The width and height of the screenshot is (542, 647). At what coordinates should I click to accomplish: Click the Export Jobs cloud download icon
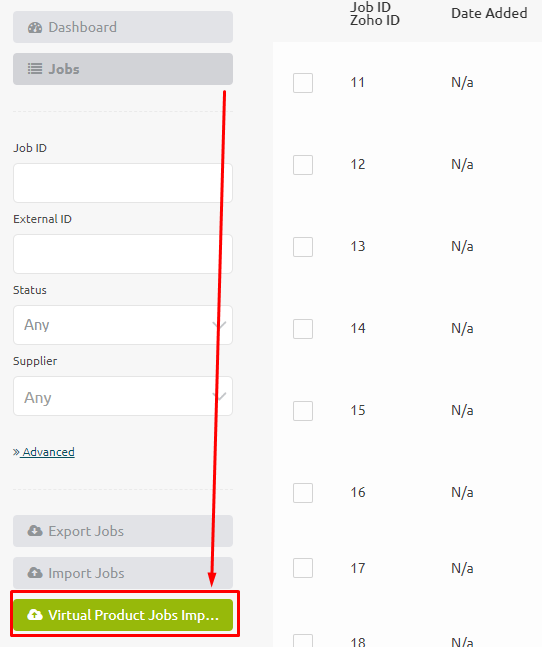(x=35, y=531)
